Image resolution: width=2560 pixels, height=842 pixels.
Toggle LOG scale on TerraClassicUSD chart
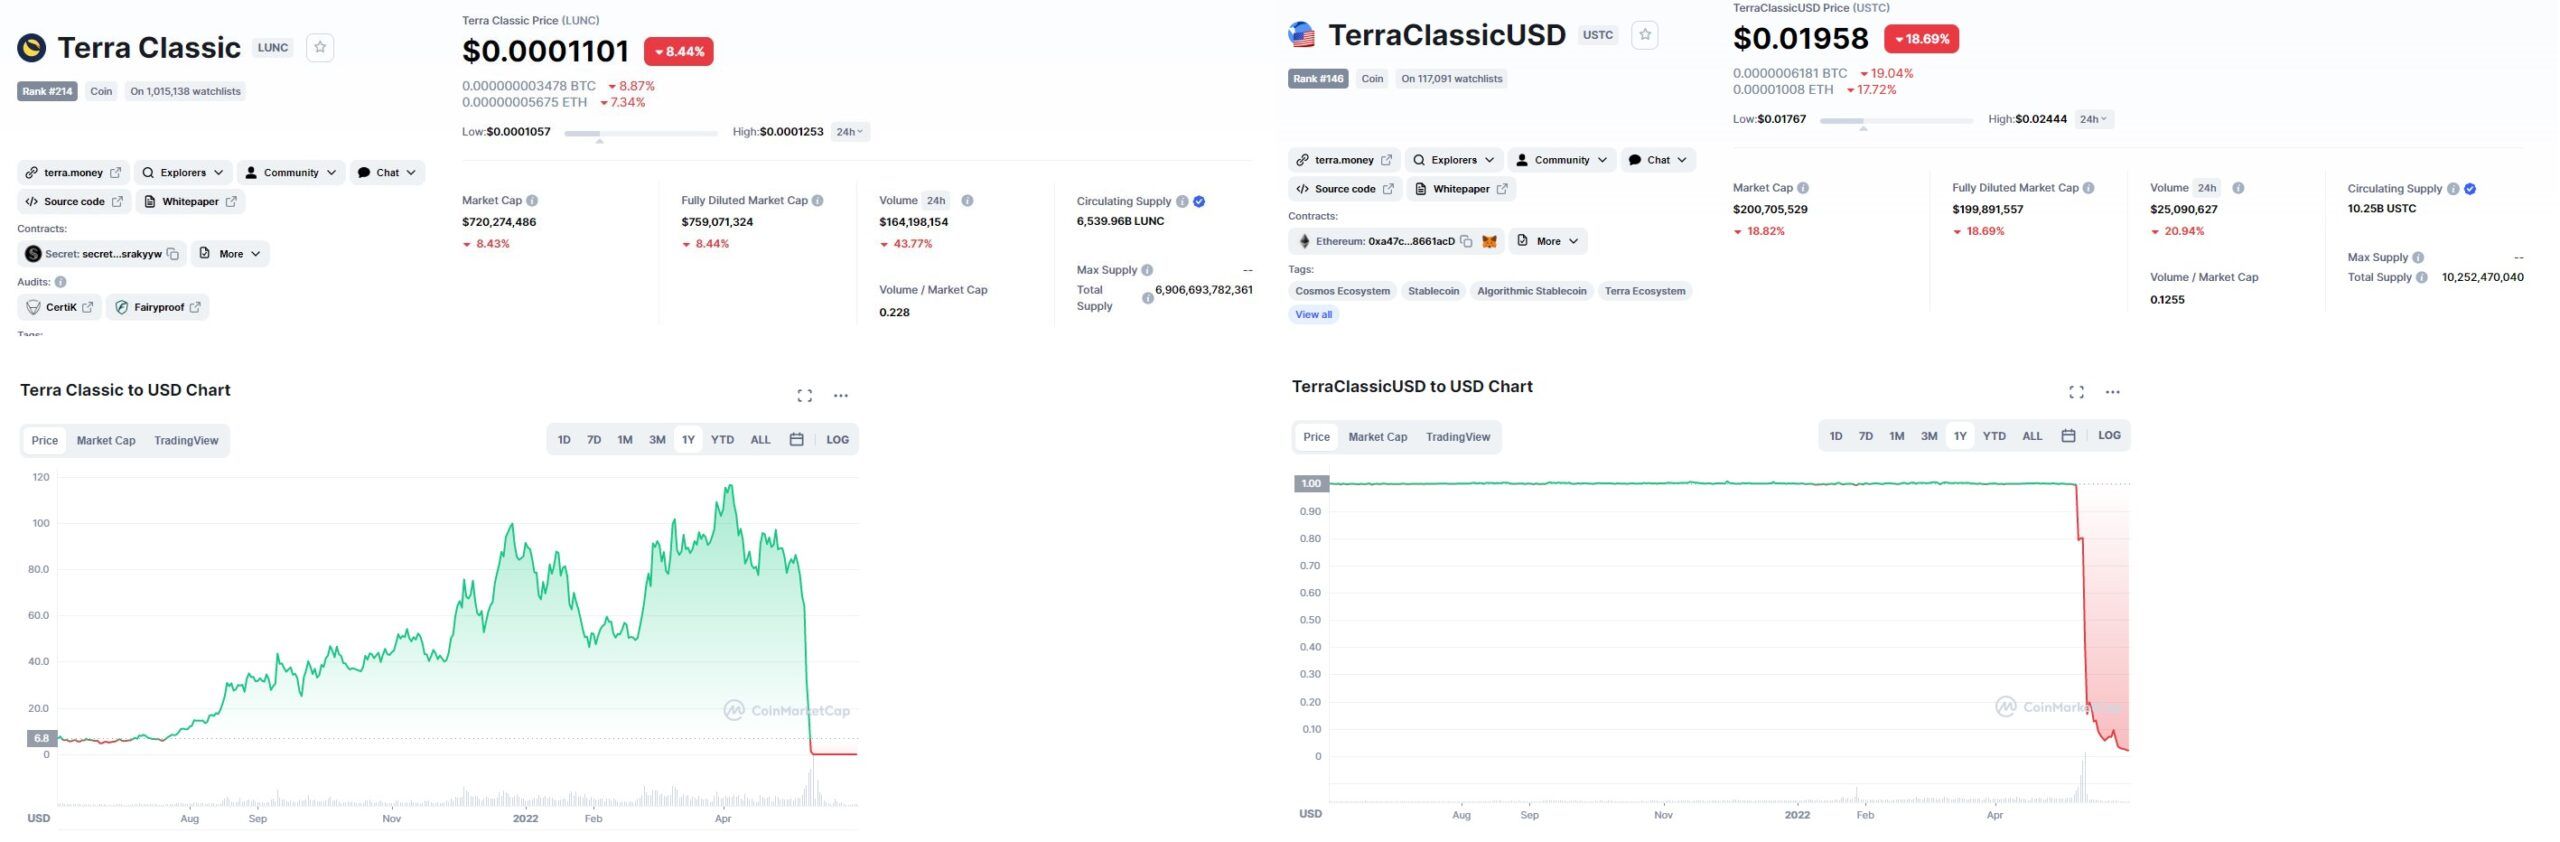(x=2109, y=436)
